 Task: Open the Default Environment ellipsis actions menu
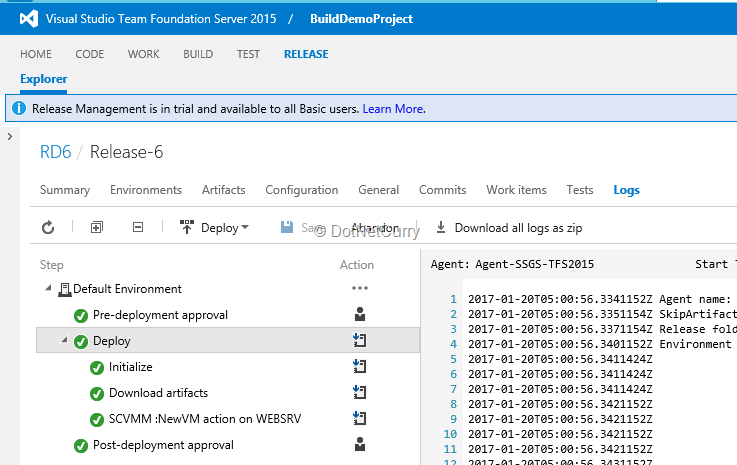coord(360,288)
